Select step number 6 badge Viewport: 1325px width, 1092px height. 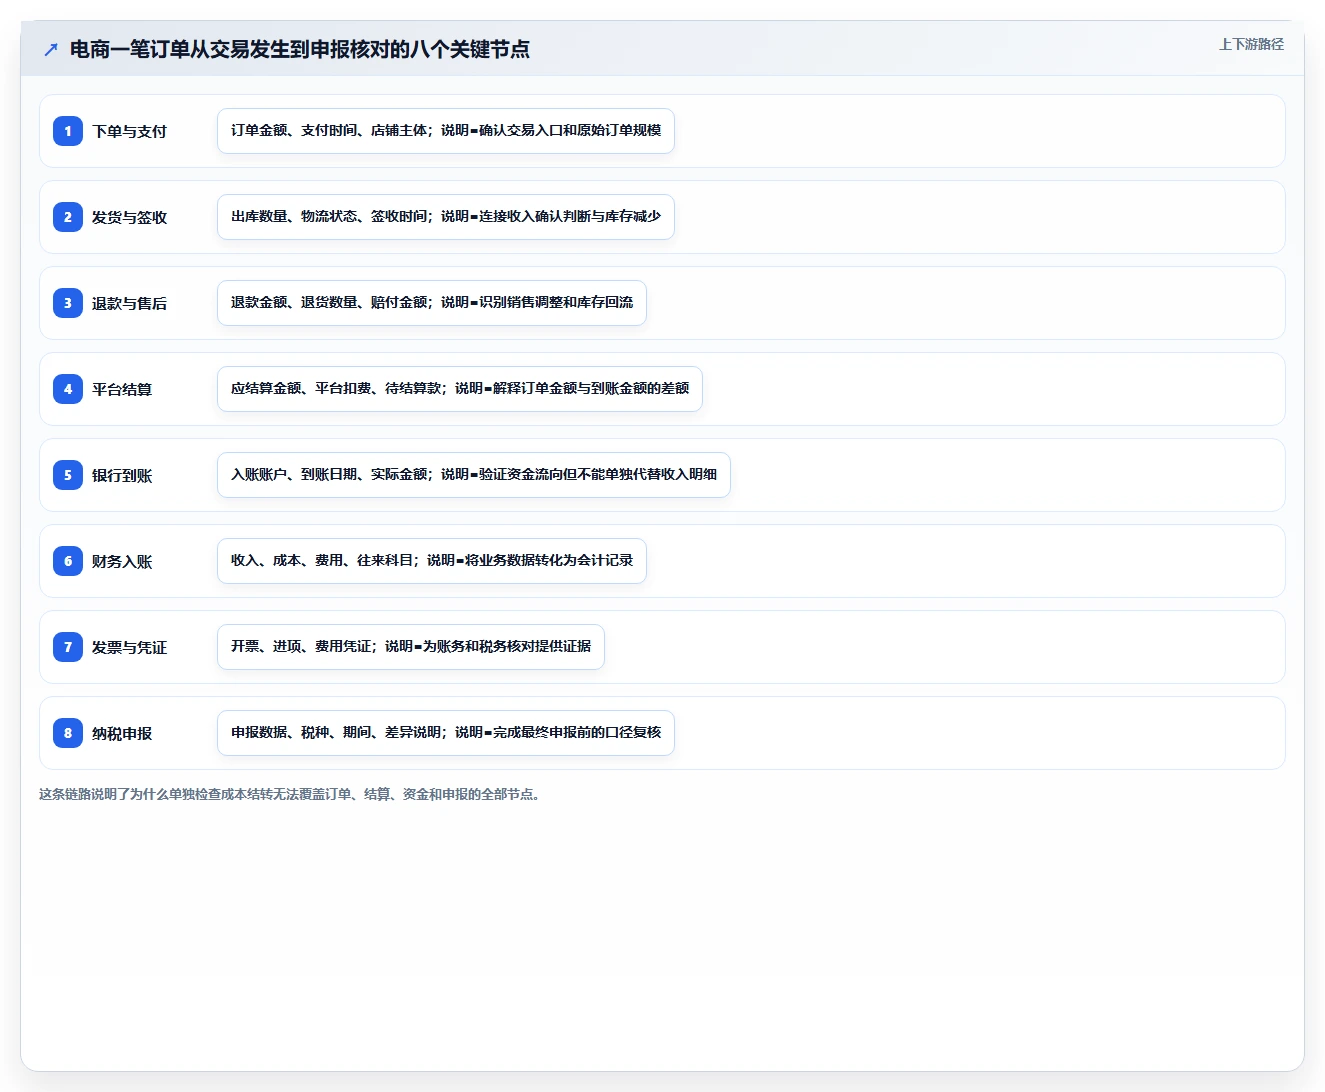point(68,561)
